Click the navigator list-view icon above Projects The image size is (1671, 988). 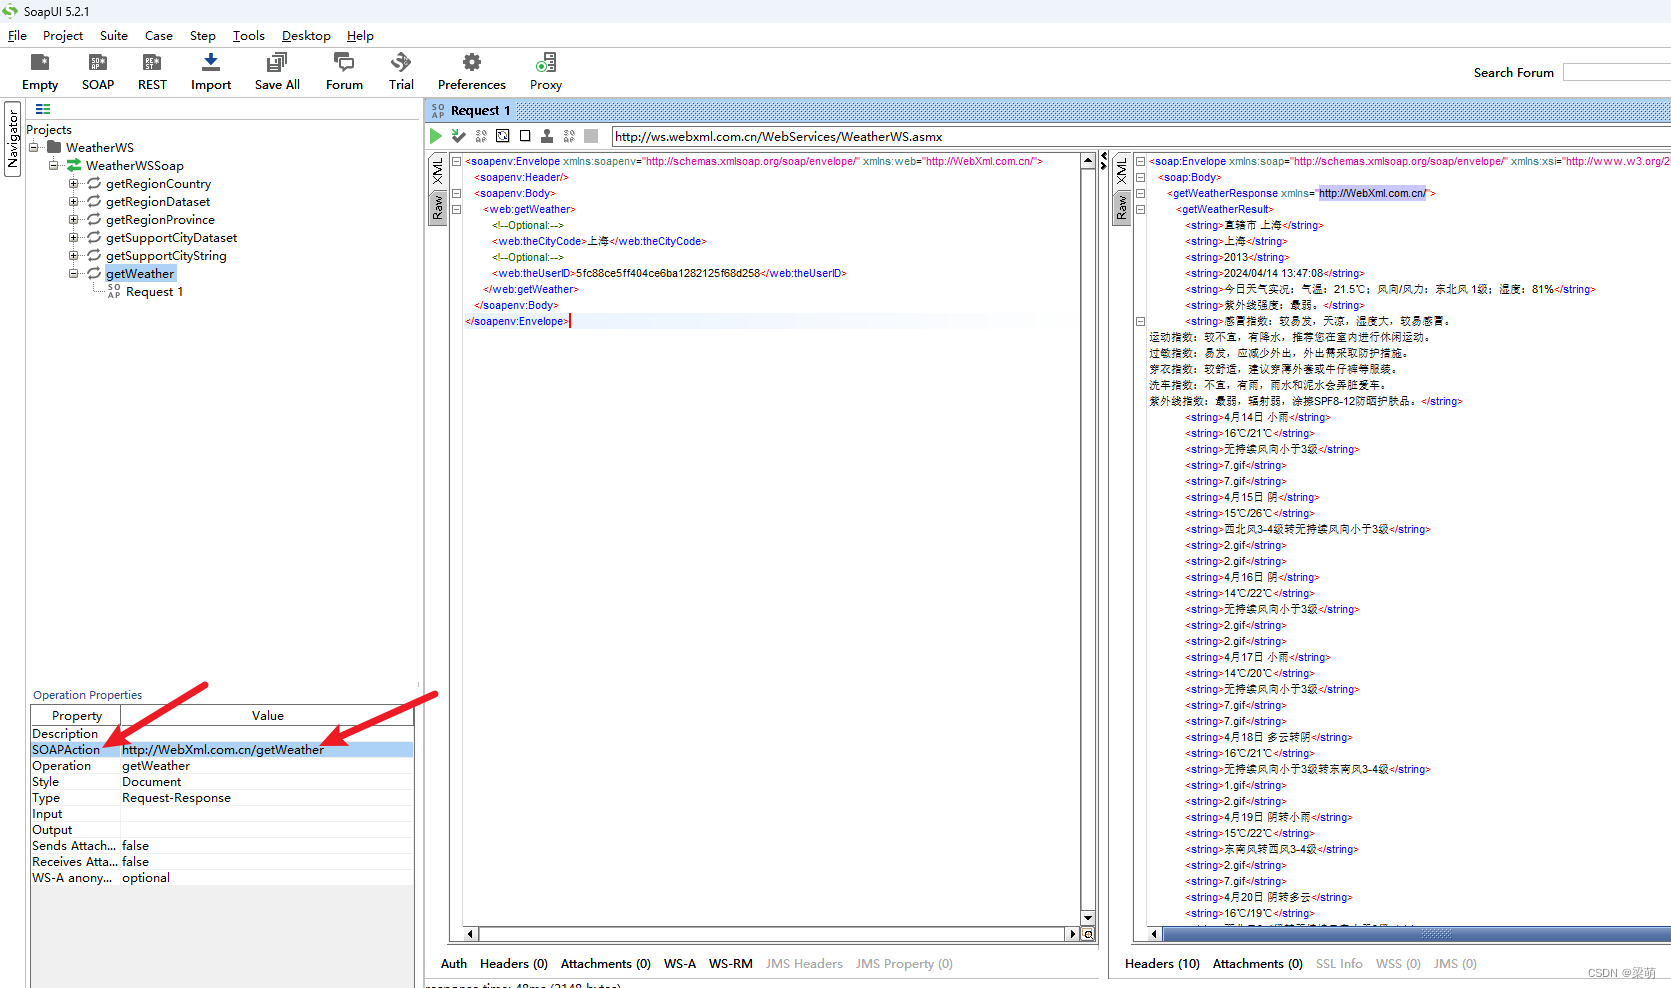click(43, 109)
